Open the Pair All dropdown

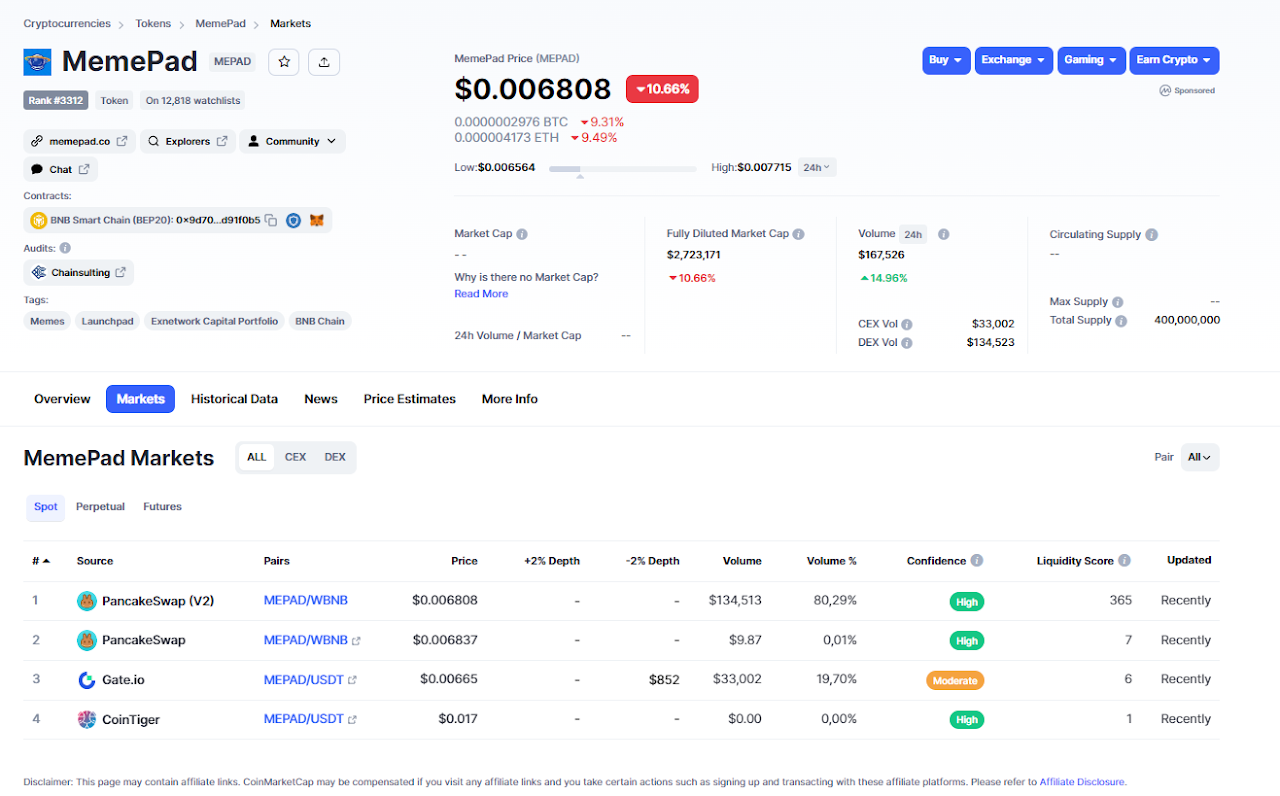[x=1200, y=457]
